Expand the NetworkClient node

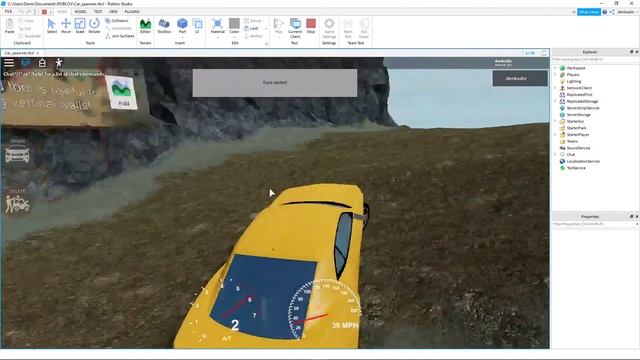click(556, 88)
